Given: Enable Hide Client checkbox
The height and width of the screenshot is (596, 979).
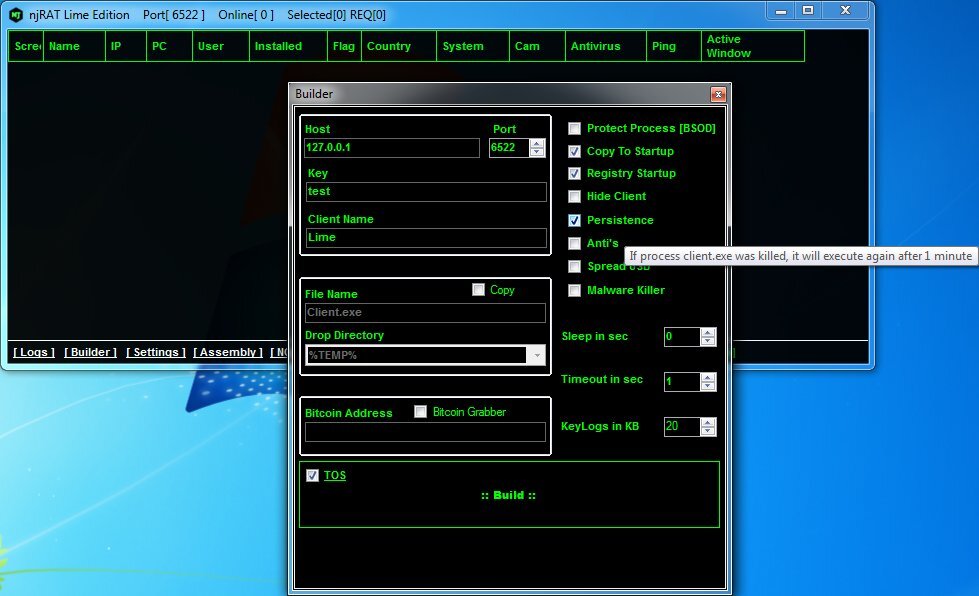Looking at the screenshot, I should 574,197.
